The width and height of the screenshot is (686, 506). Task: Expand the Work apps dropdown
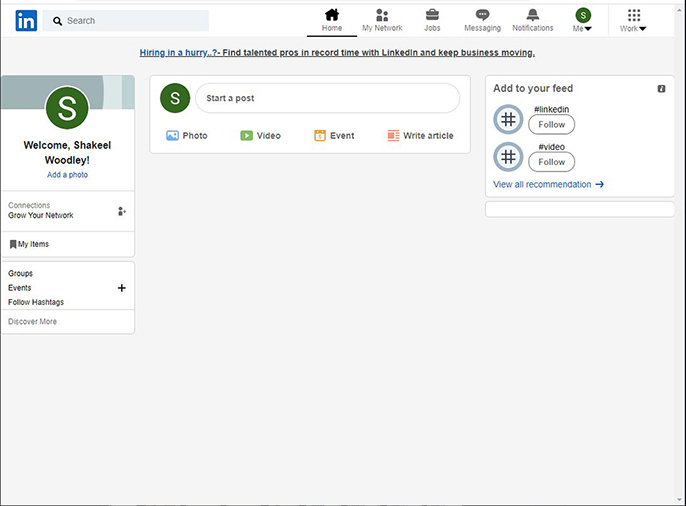click(x=633, y=21)
